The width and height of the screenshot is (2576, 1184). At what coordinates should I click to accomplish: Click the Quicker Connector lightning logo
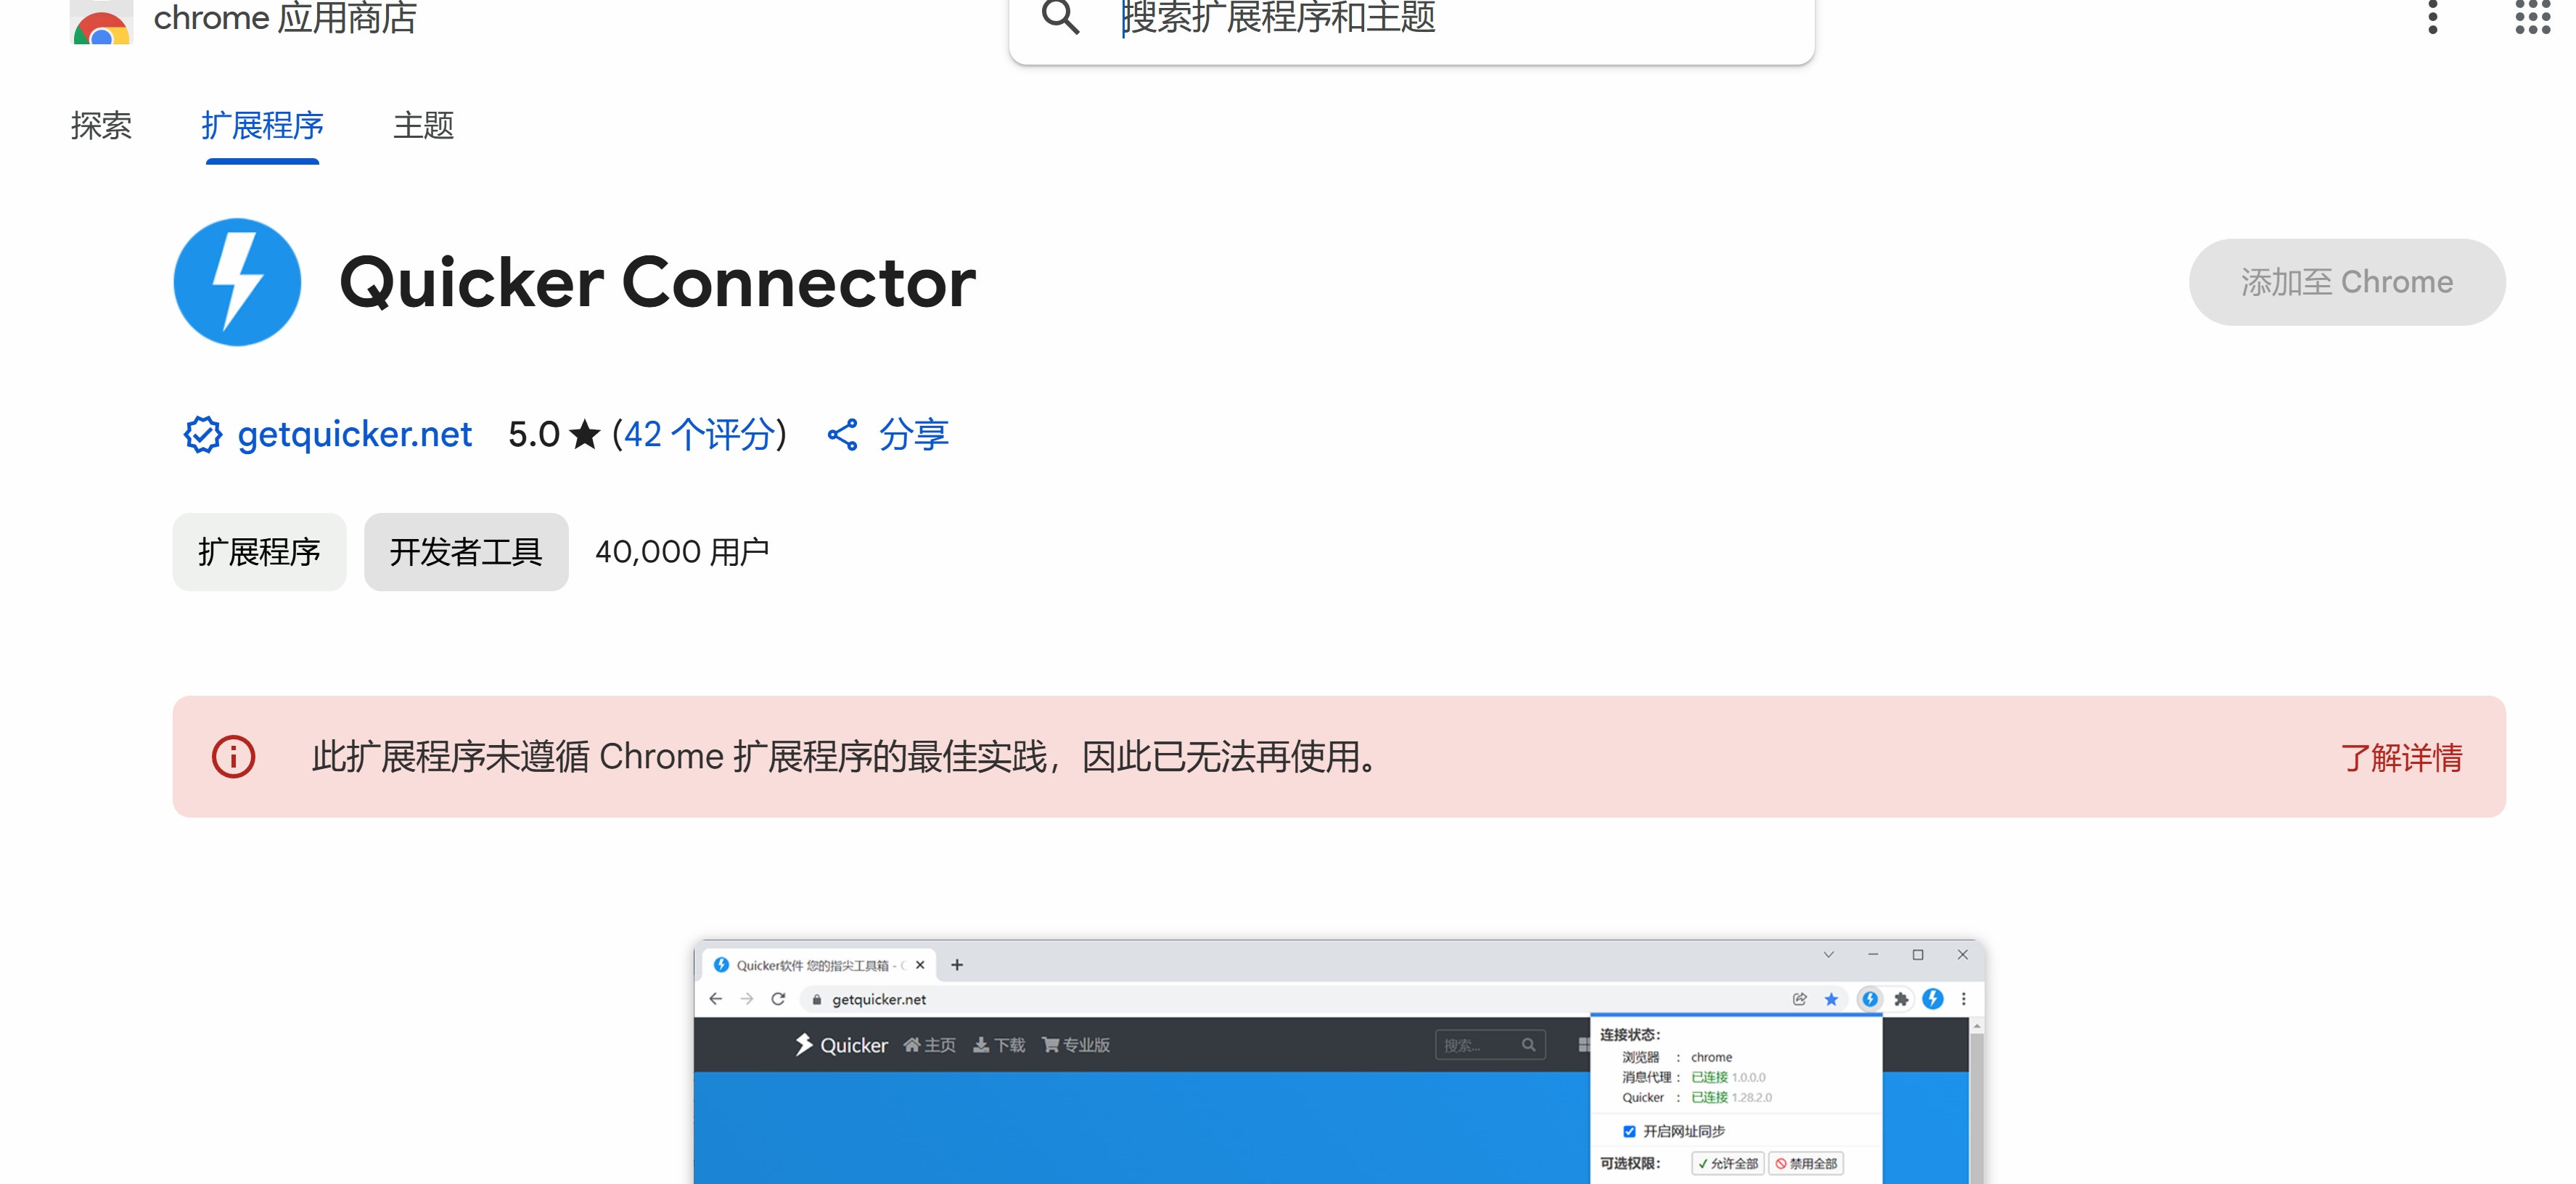pyautogui.click(x=237, y=282)
